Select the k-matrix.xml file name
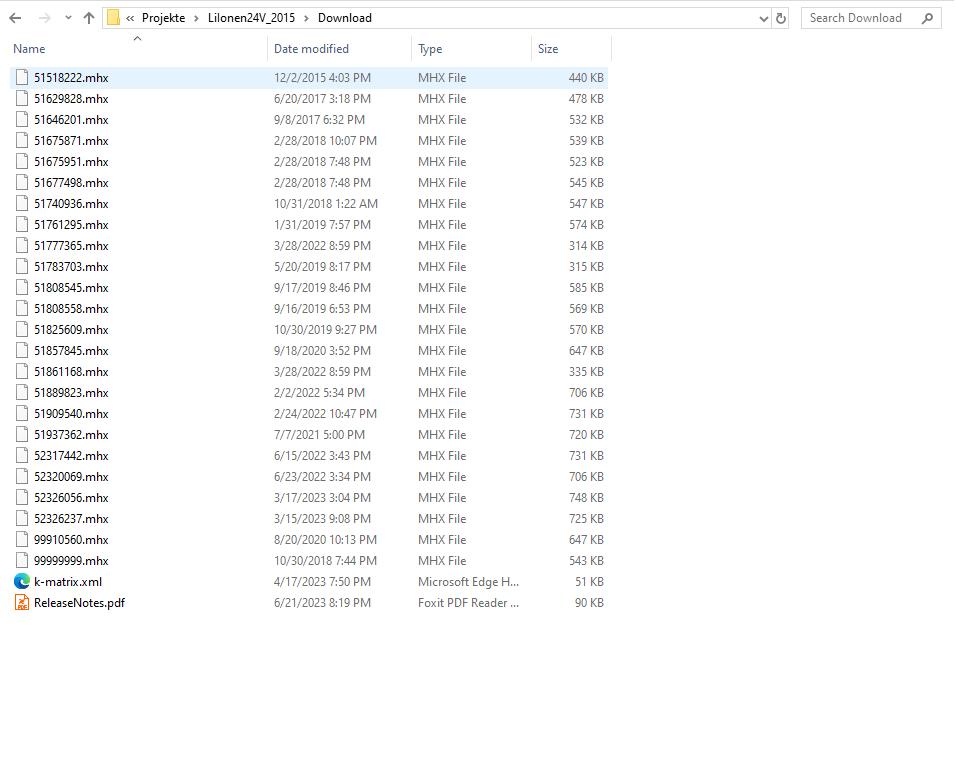This screenshot has height=763, width=955. coord(68,582)
